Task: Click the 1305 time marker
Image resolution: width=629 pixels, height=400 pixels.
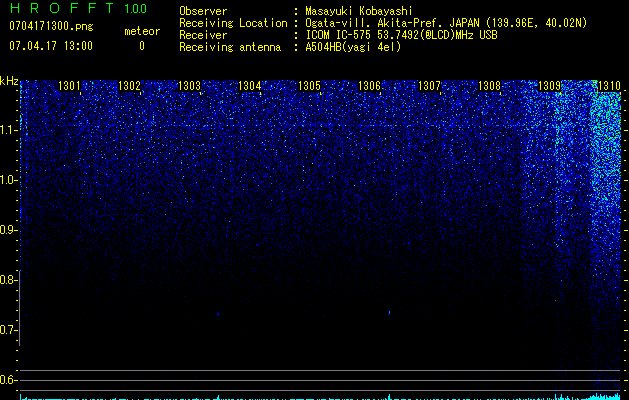Action: click(309, 86)
